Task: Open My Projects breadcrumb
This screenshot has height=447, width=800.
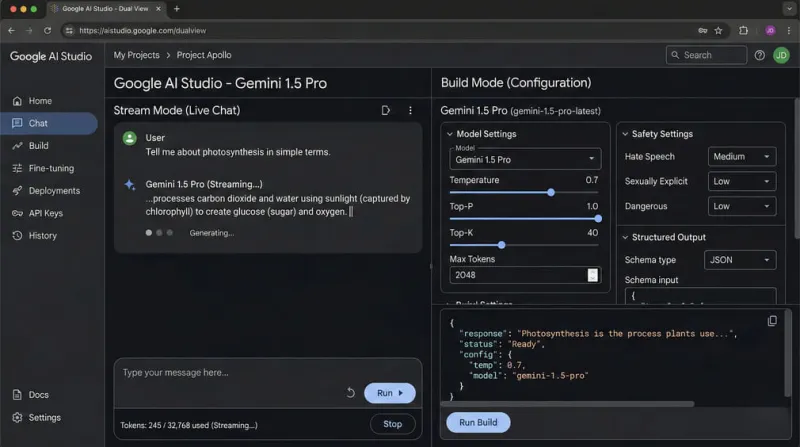Action: (136, 55)
